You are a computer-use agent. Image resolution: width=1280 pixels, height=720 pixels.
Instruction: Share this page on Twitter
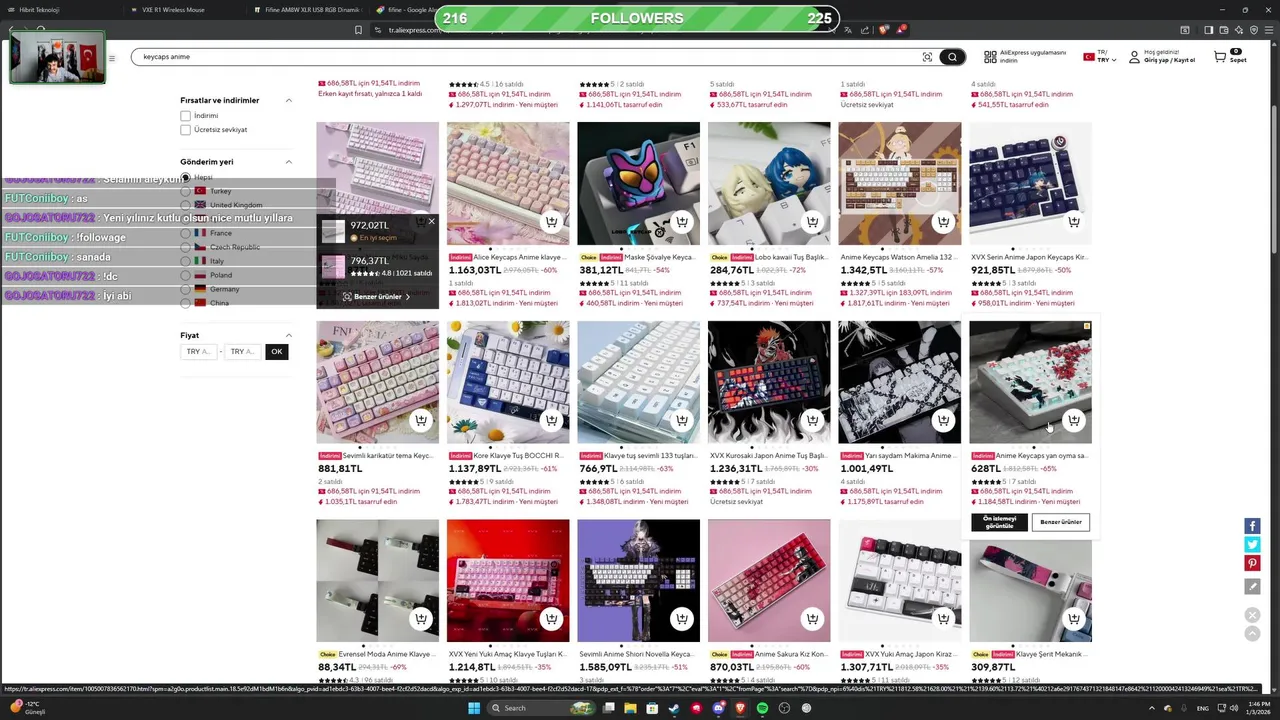point(1252,545)
